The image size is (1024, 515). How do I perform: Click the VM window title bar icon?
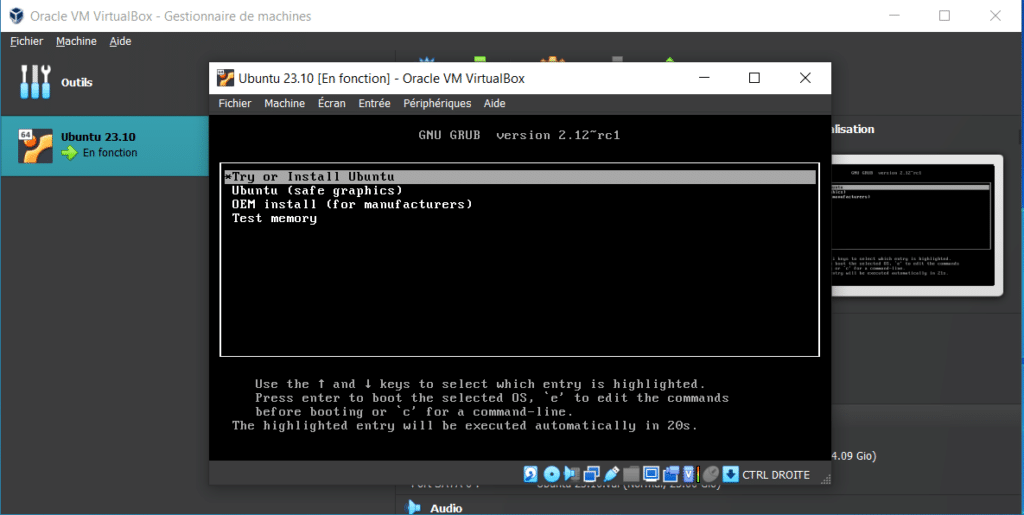click(225, 78)
